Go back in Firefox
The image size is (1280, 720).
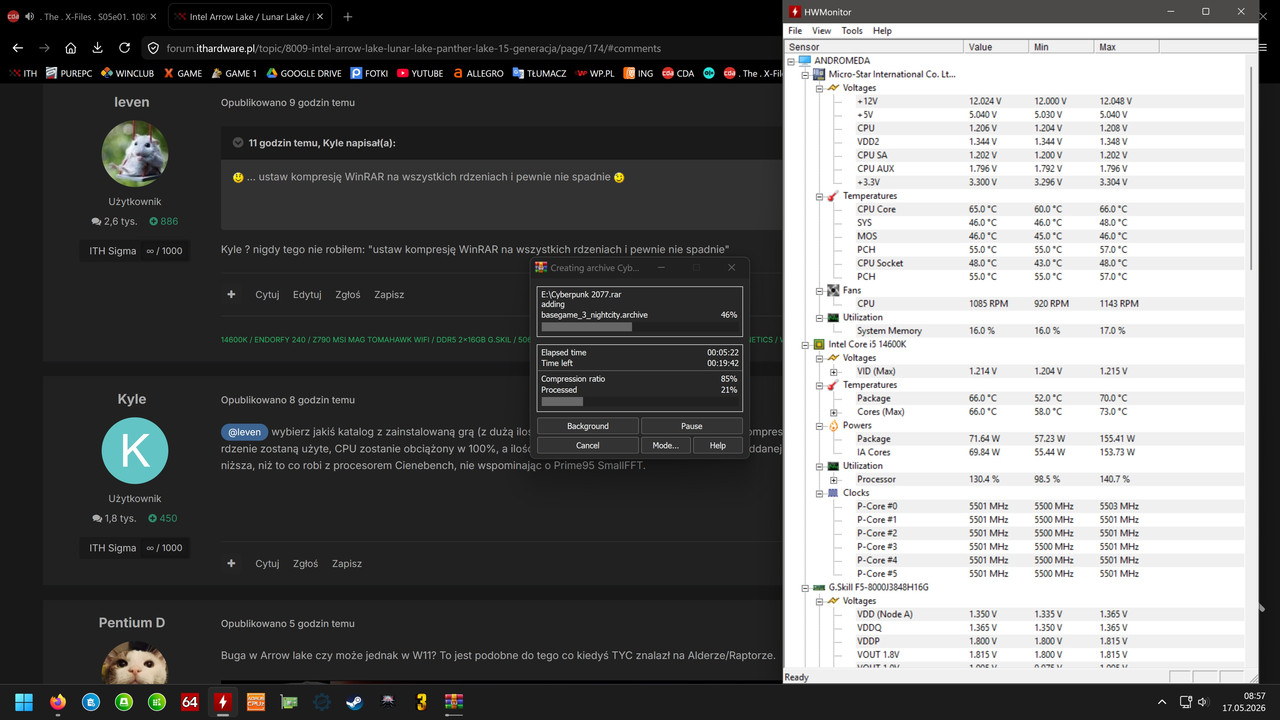(x=18, y=48)
